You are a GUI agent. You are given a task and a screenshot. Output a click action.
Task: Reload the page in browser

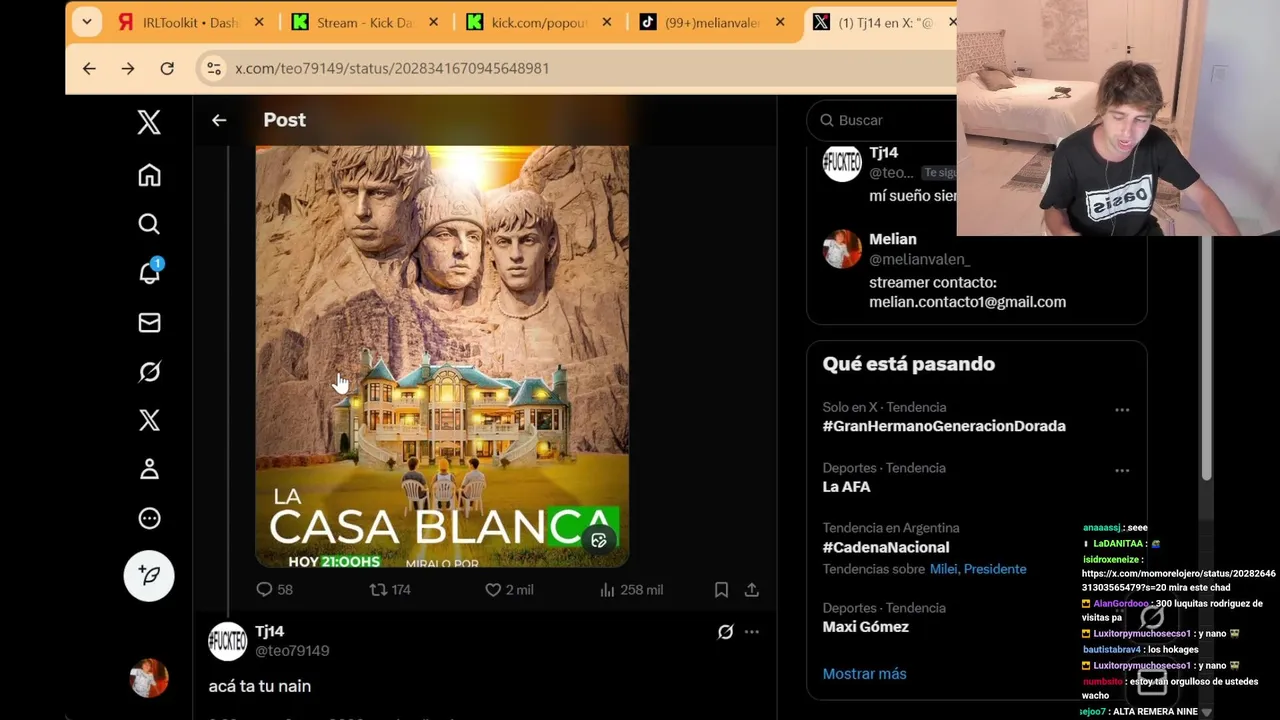click(x=167, y=68)
